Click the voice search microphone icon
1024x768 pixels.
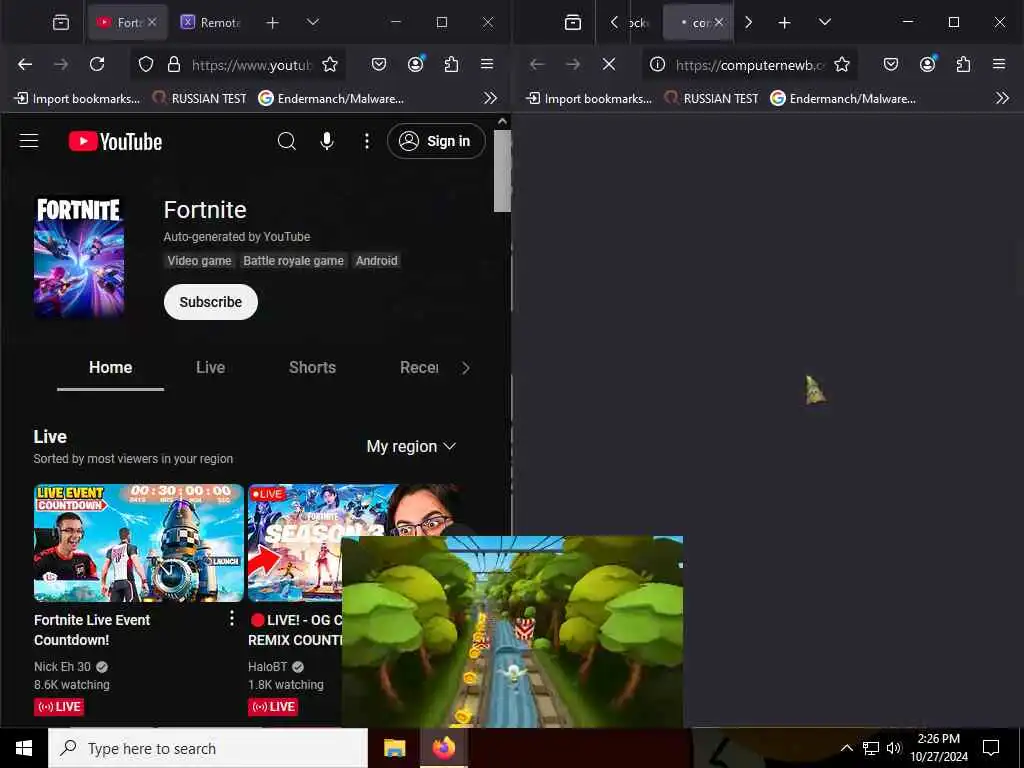pos(327,141)
